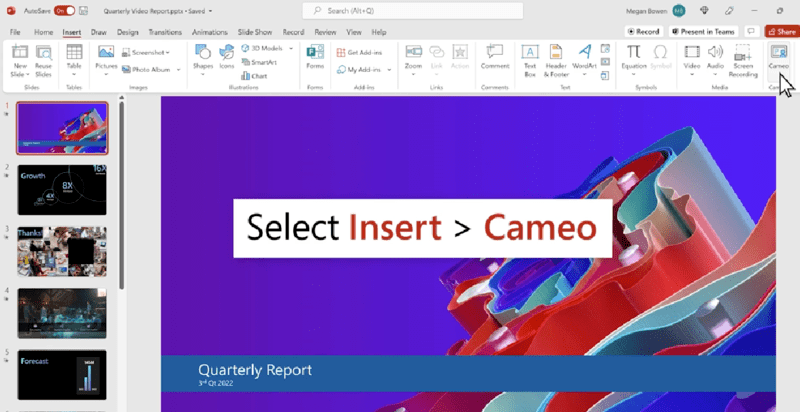This screenshot has height=412, width=800.
Task: Open the Shapes gallery
Action: click(x=203, y=59)
